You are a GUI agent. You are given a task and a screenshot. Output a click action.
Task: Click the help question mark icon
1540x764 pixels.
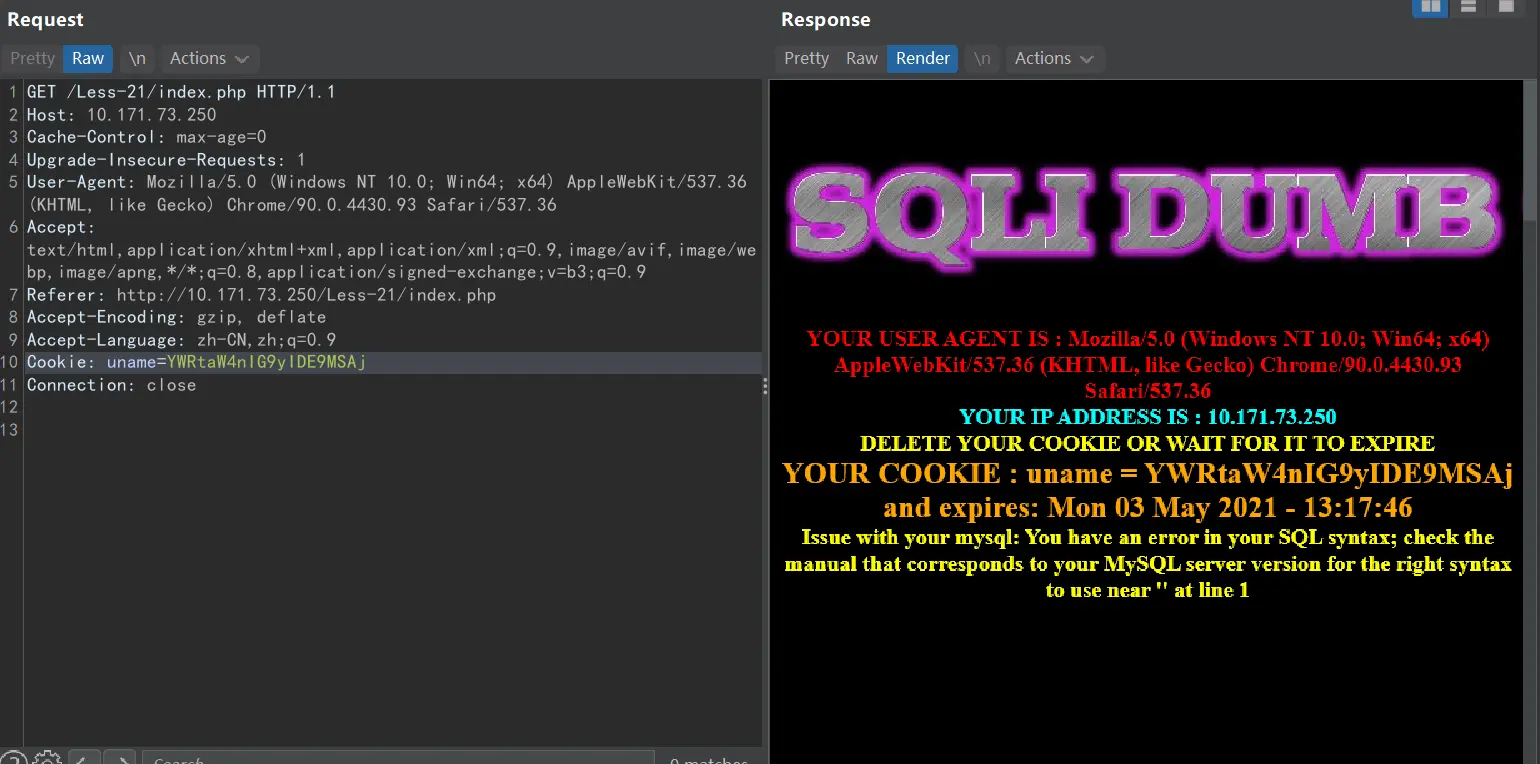tap(13, 759)
